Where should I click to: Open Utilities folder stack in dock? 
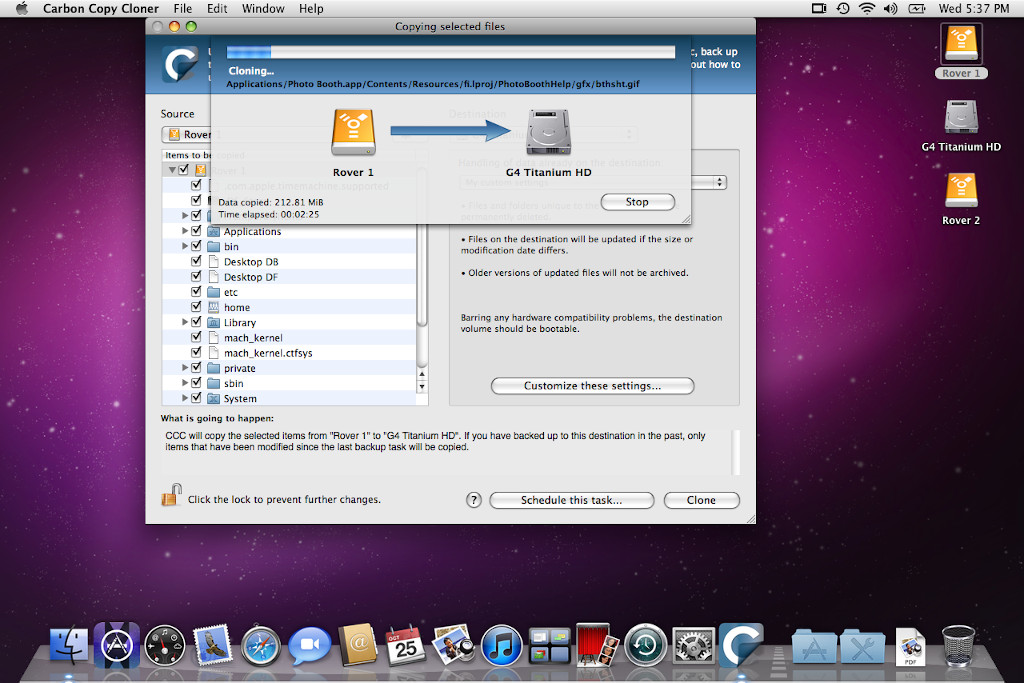click(x=862, y=646)
